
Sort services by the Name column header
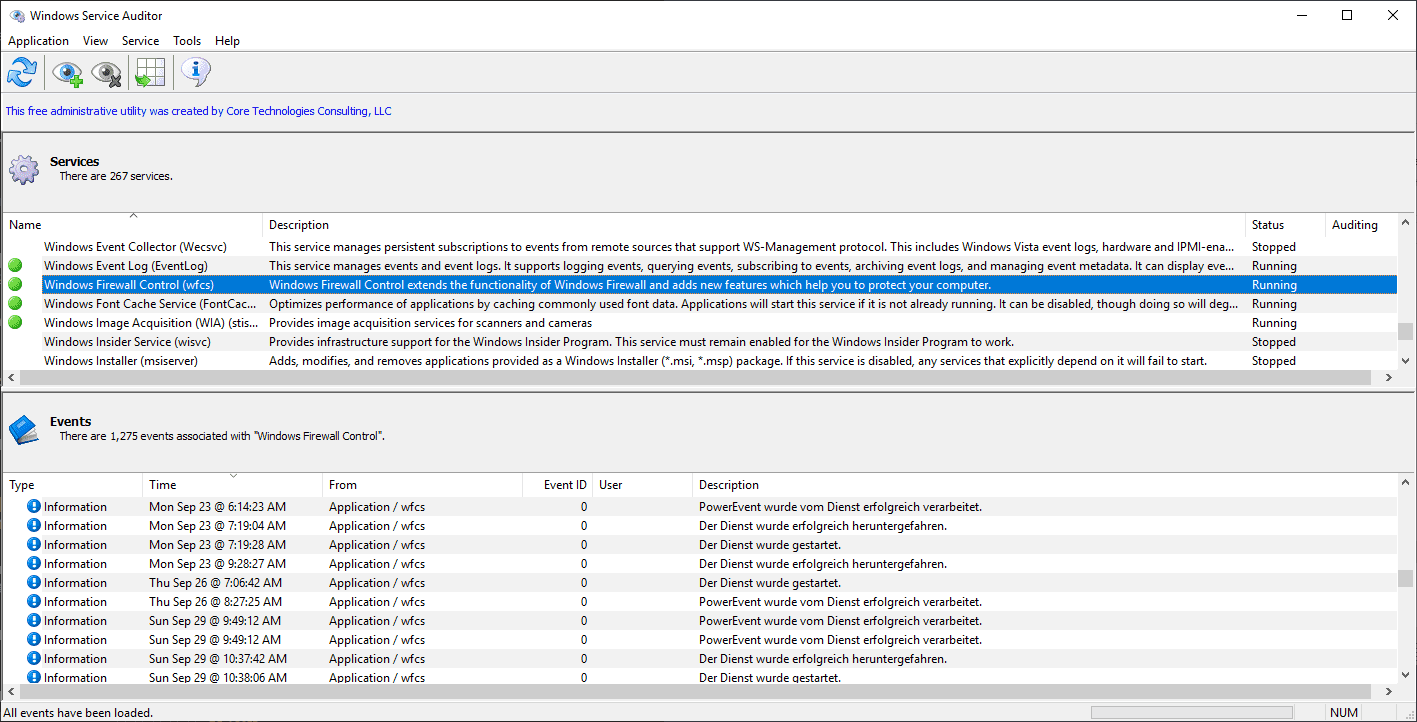click(132, 225)
